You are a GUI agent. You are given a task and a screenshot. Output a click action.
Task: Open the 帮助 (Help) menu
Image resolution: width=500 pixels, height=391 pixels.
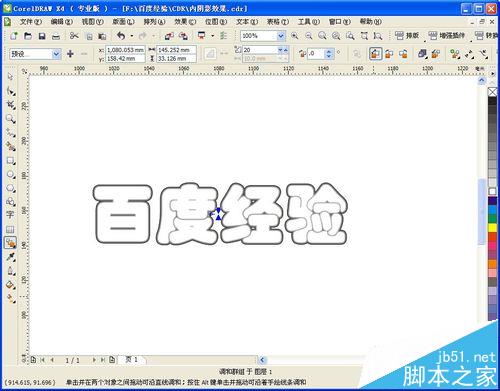tap(370, 22)
